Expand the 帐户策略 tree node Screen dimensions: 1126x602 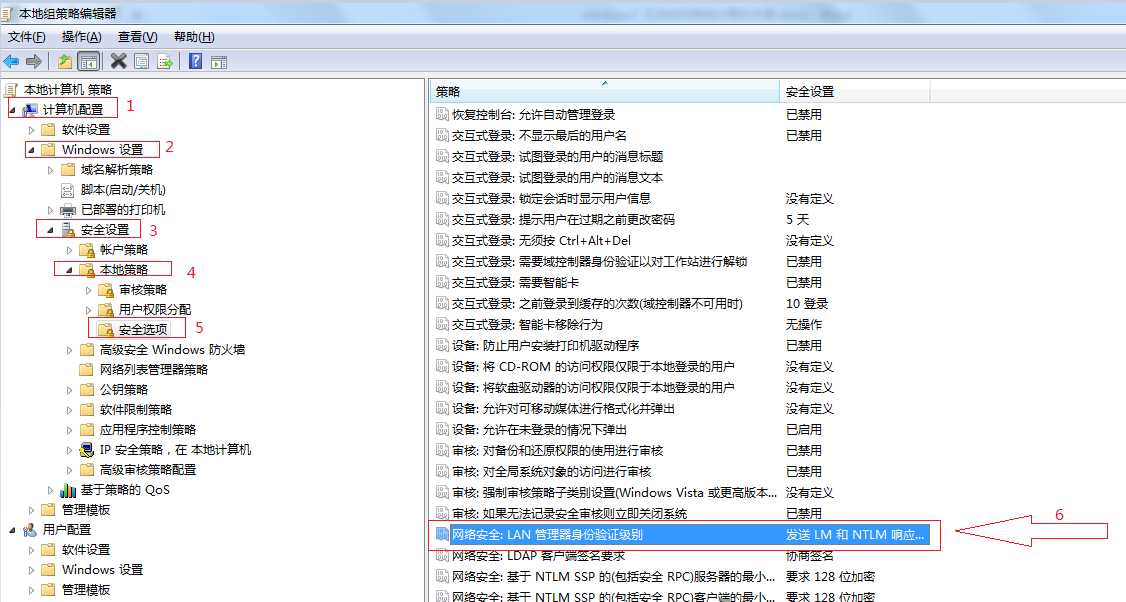(x=69, y=250)
